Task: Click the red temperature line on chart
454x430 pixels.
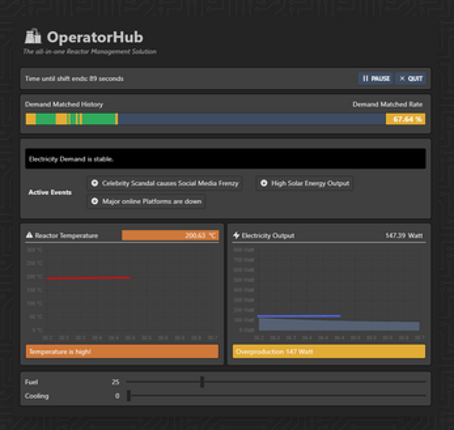Action: point(88,278)
